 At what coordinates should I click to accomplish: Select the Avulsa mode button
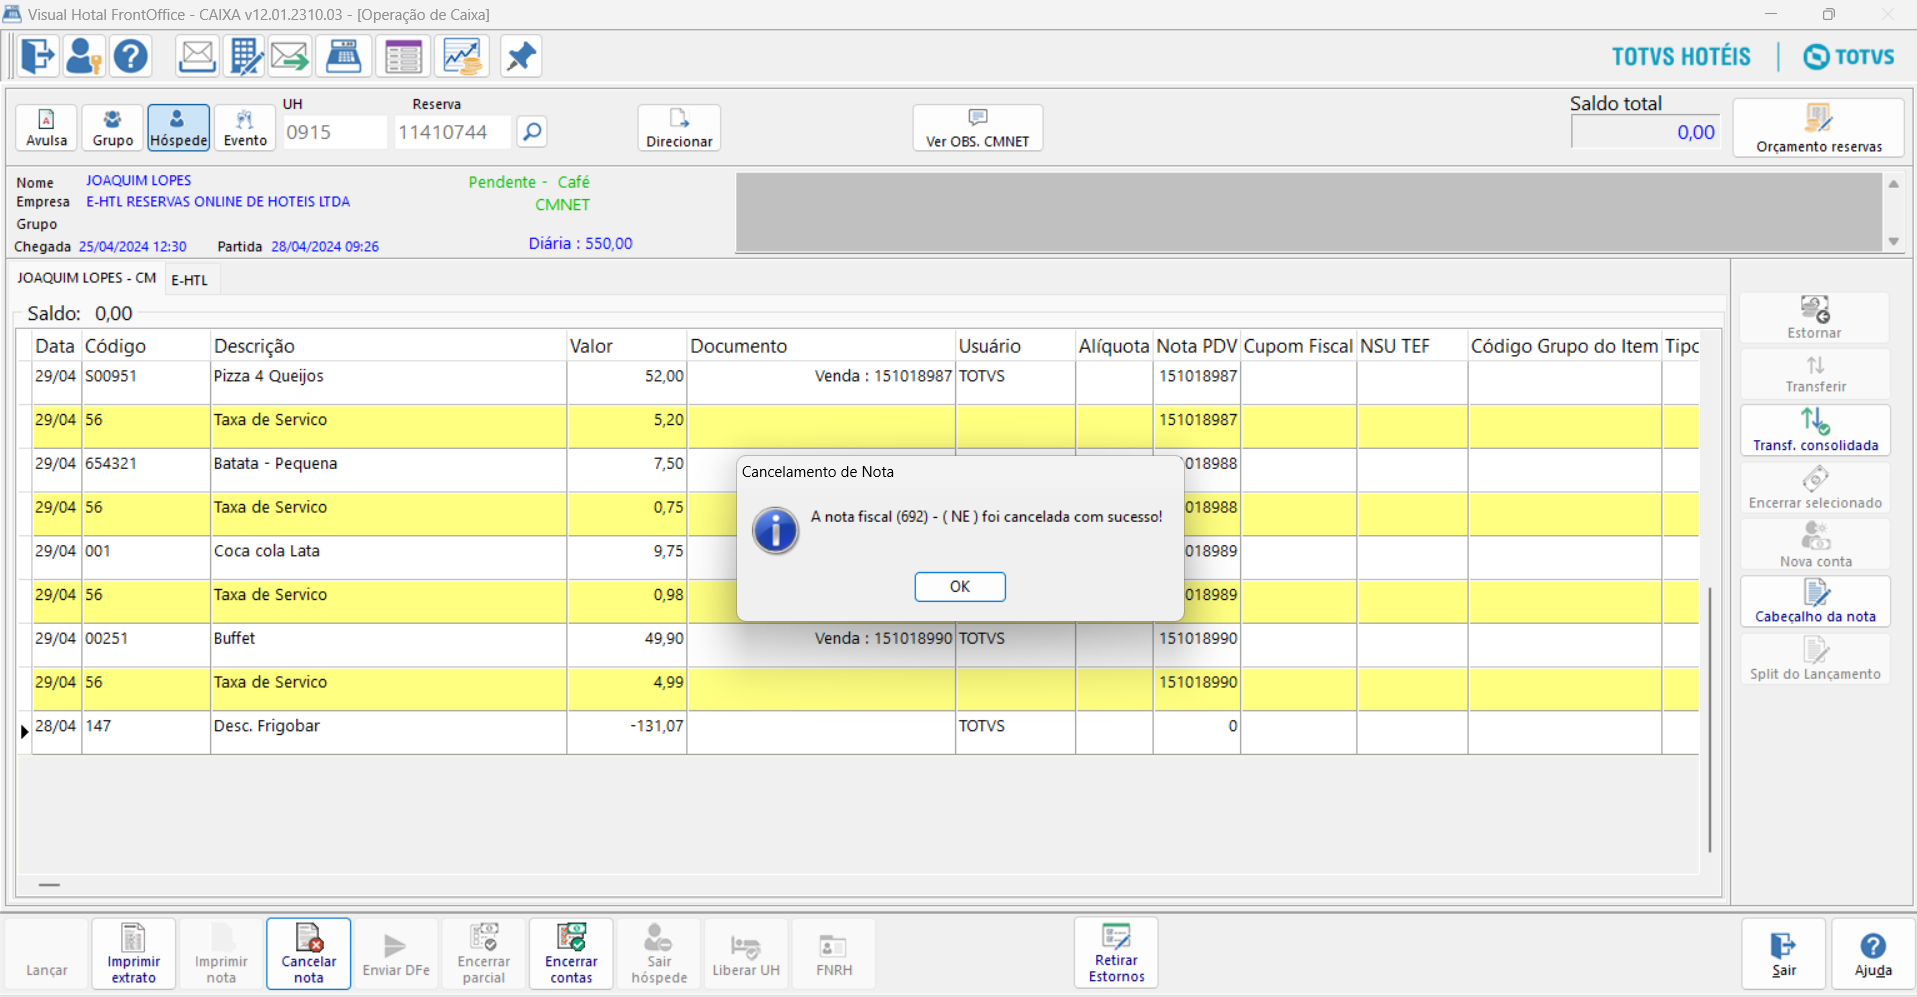(47, 128)
